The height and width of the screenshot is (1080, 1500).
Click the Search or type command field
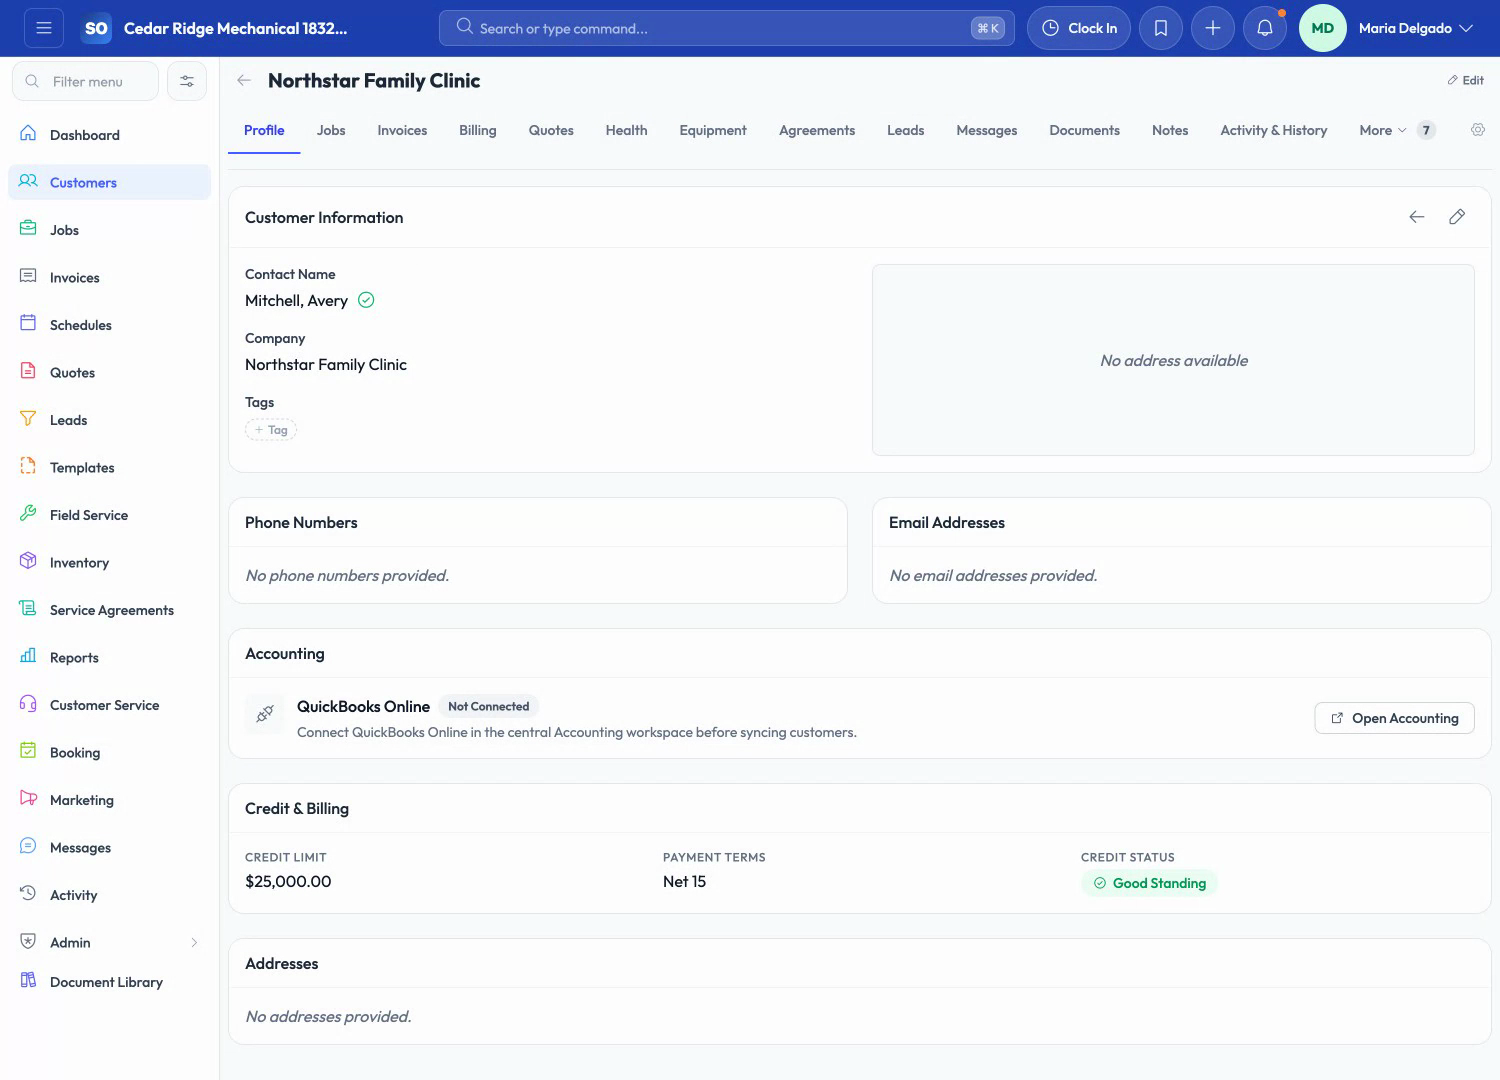pyautogui.click(x=726, y=28)
